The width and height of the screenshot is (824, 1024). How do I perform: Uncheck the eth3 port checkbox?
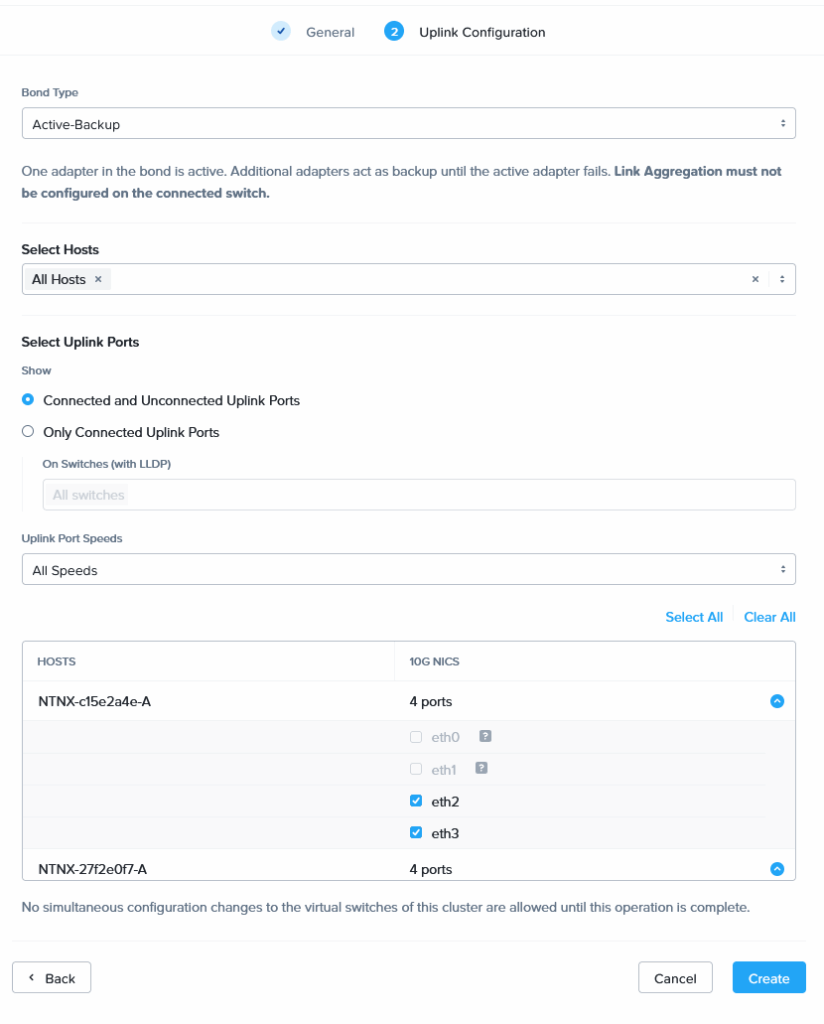(416, 833)
